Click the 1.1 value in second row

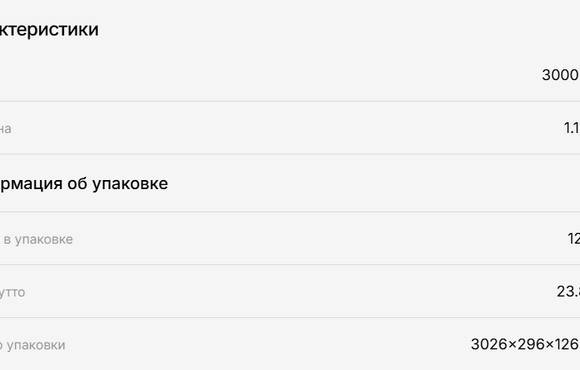572,128
